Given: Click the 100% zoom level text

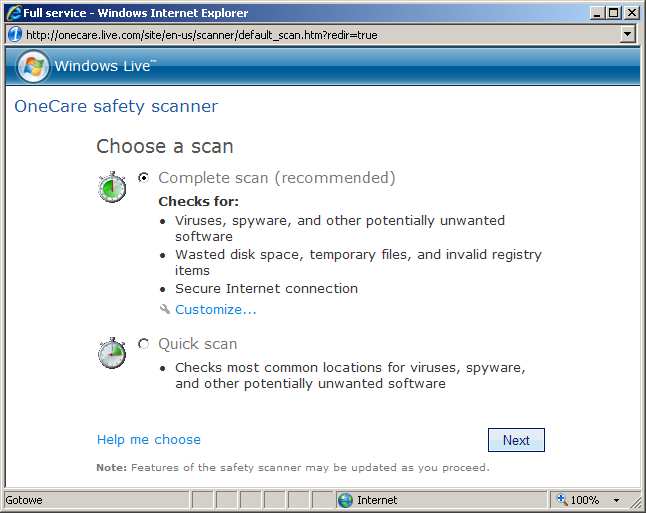Looking at the screenshot, I should click(585, 500).
